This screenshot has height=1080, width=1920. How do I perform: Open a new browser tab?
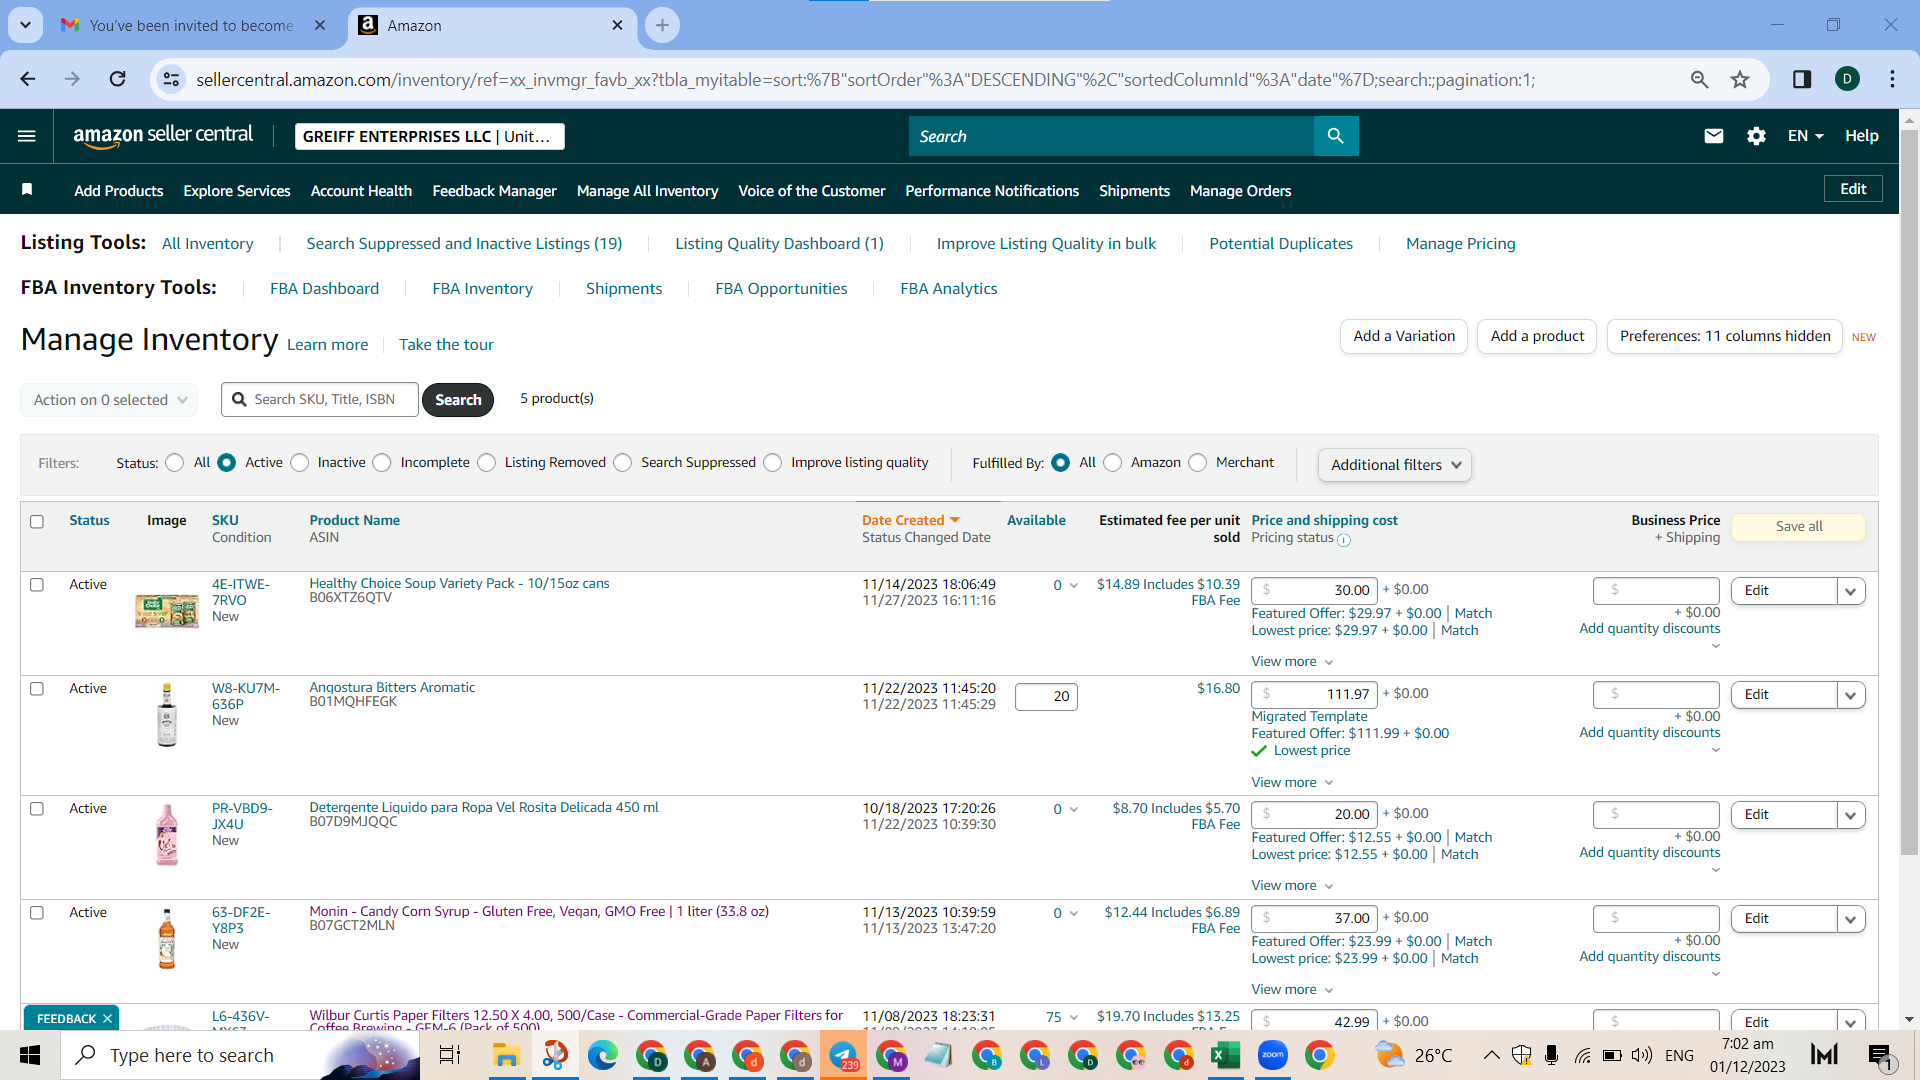[662, 25]
